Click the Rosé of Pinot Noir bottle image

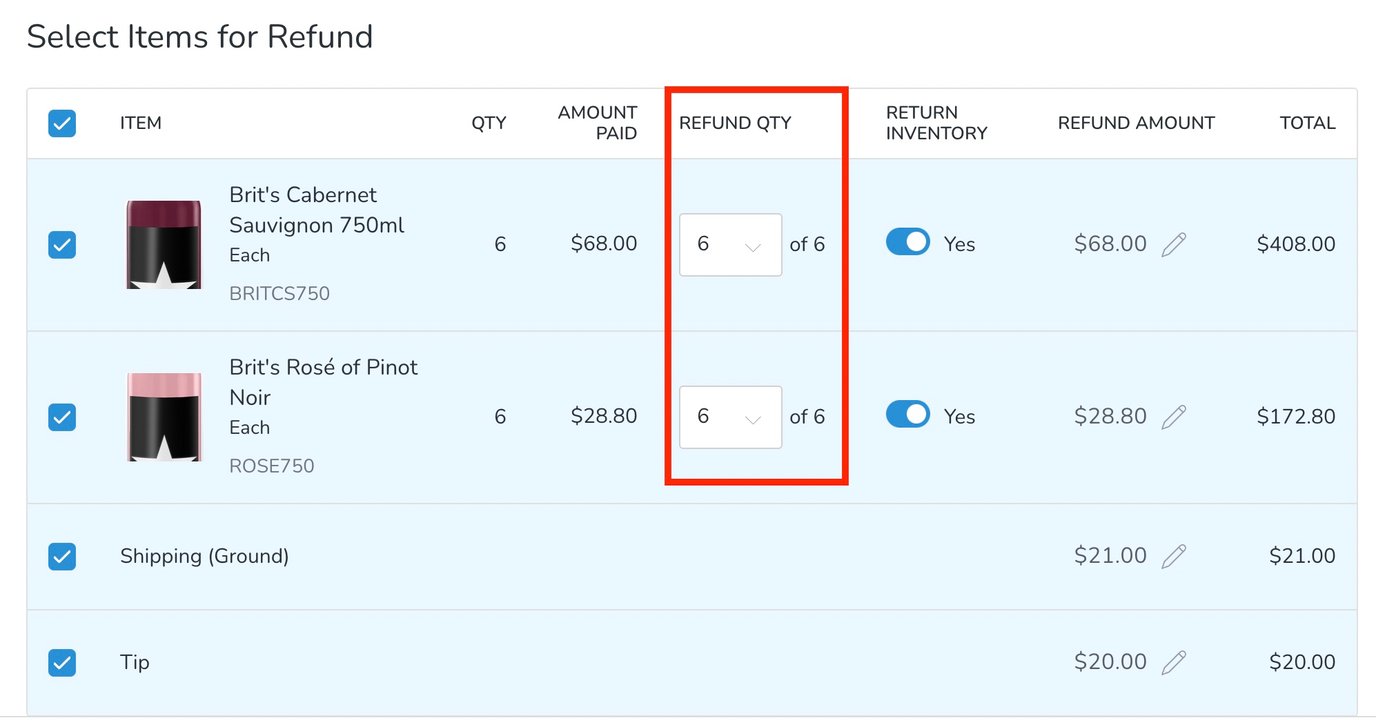tap(163, 417)
